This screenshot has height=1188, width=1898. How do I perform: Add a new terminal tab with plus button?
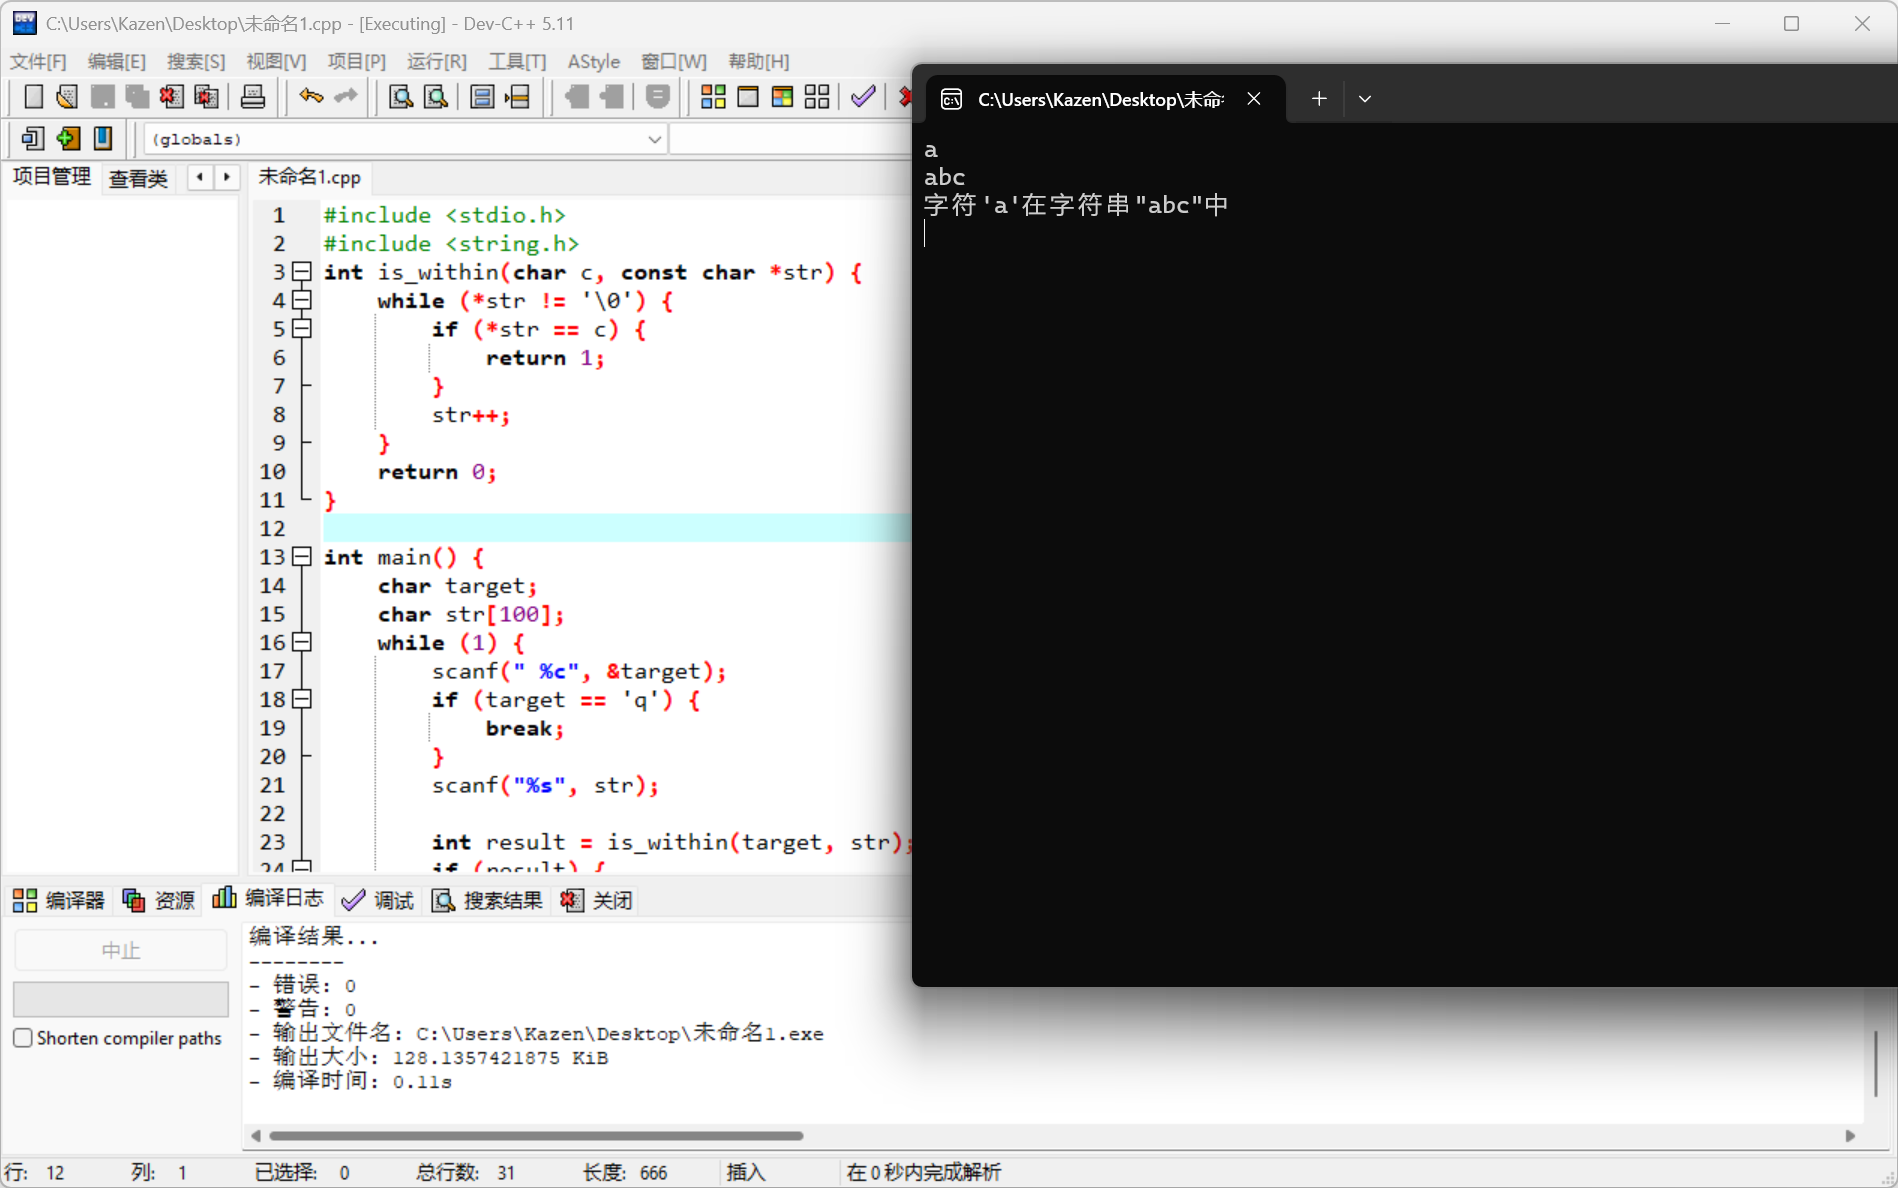pyautogui.click(x=1319, y=99)
